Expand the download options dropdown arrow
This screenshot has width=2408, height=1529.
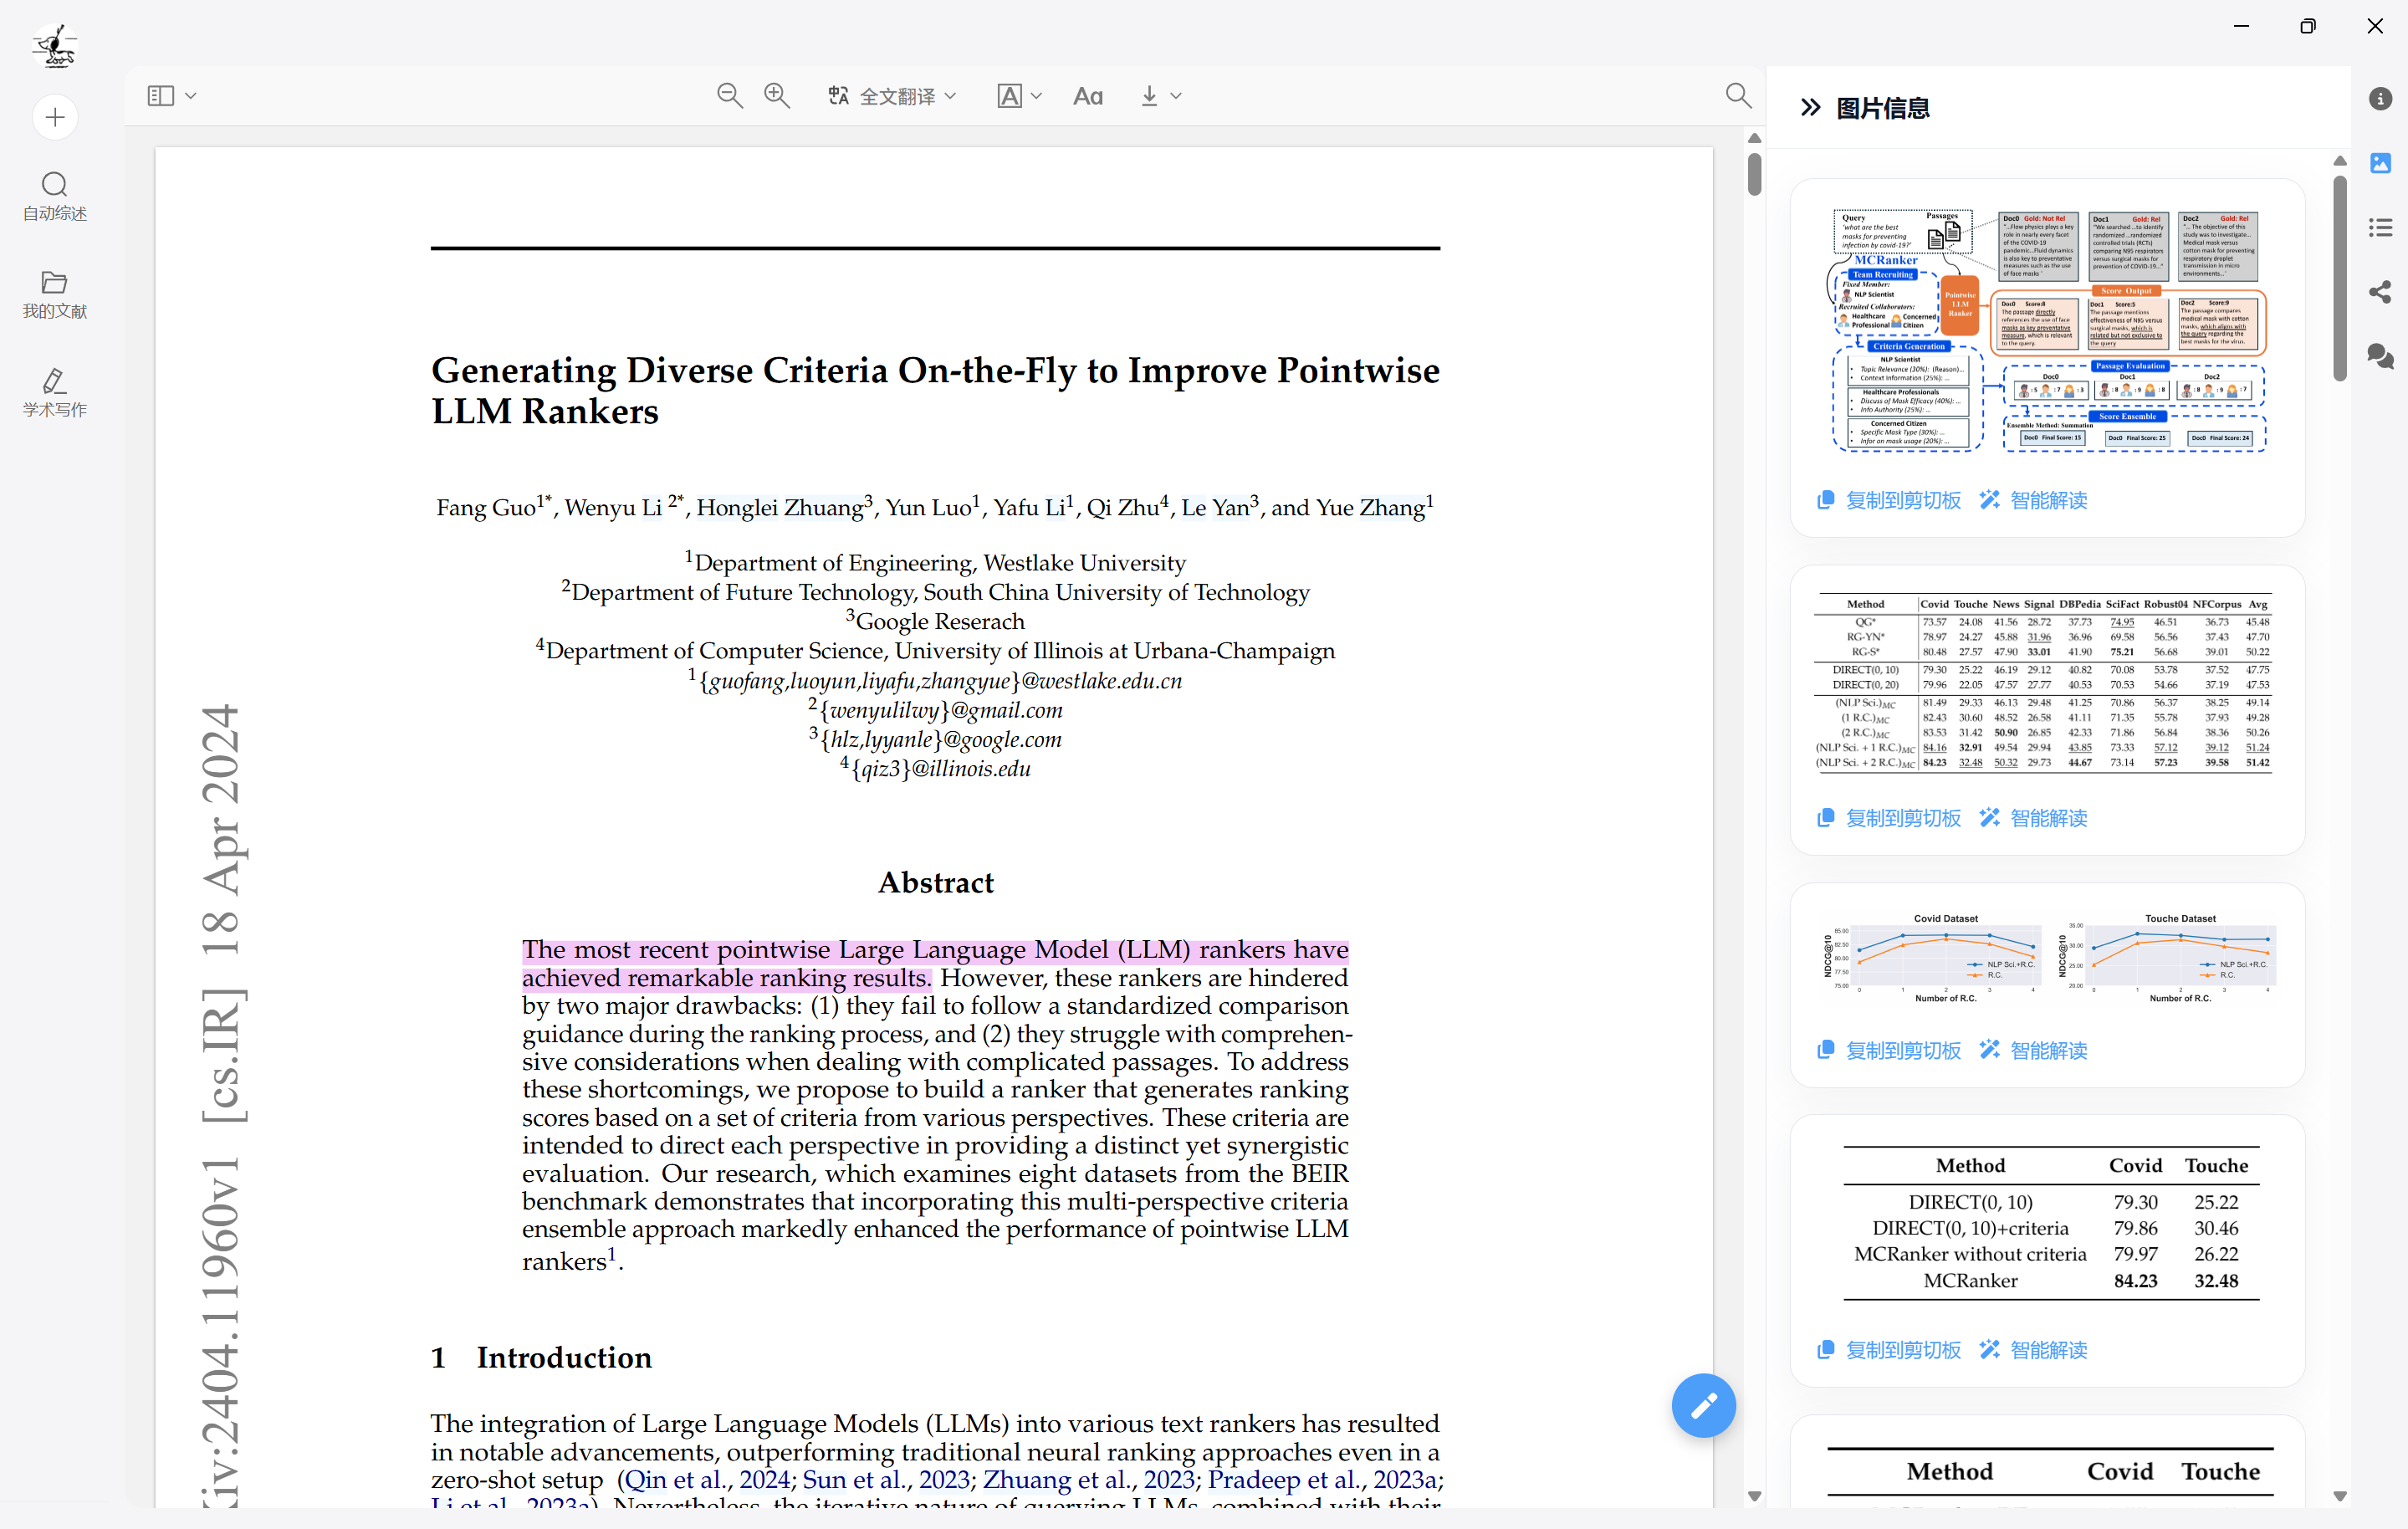(x=1176, y=96)
